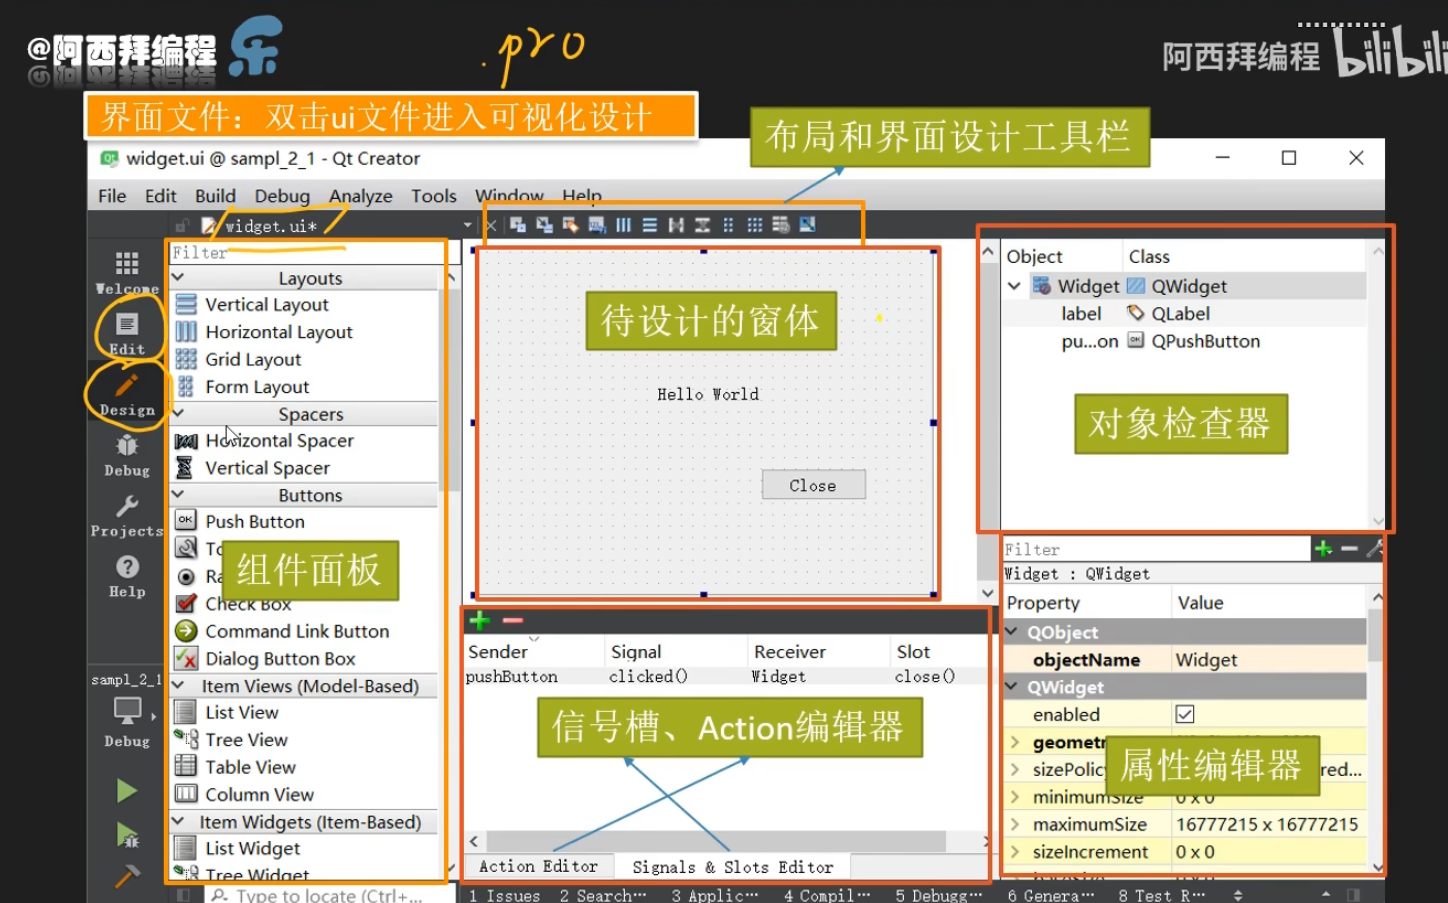Open the Analyze menu
This screenshot has height=903, width=1448.
coord(360,196)
